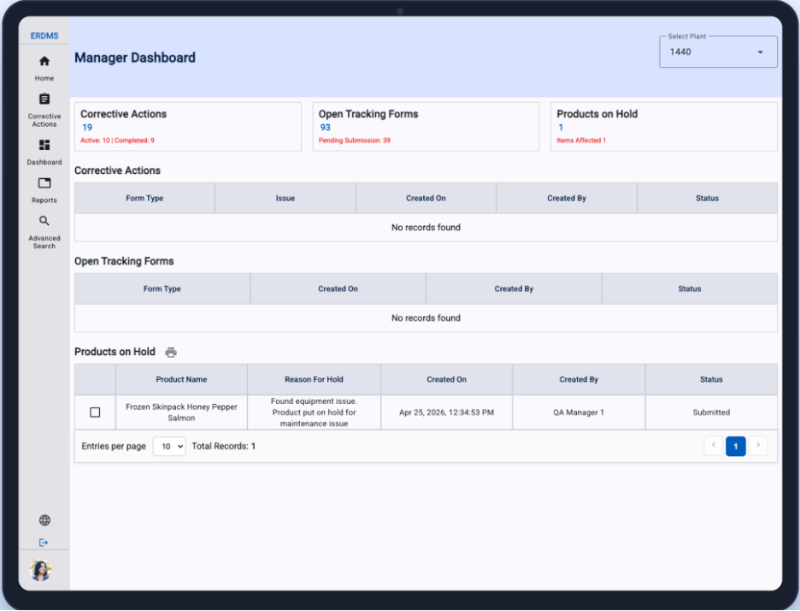This screenshot has width=800, height=611.
Task: Print the Products on Hold list
Action: pos(171,352)
